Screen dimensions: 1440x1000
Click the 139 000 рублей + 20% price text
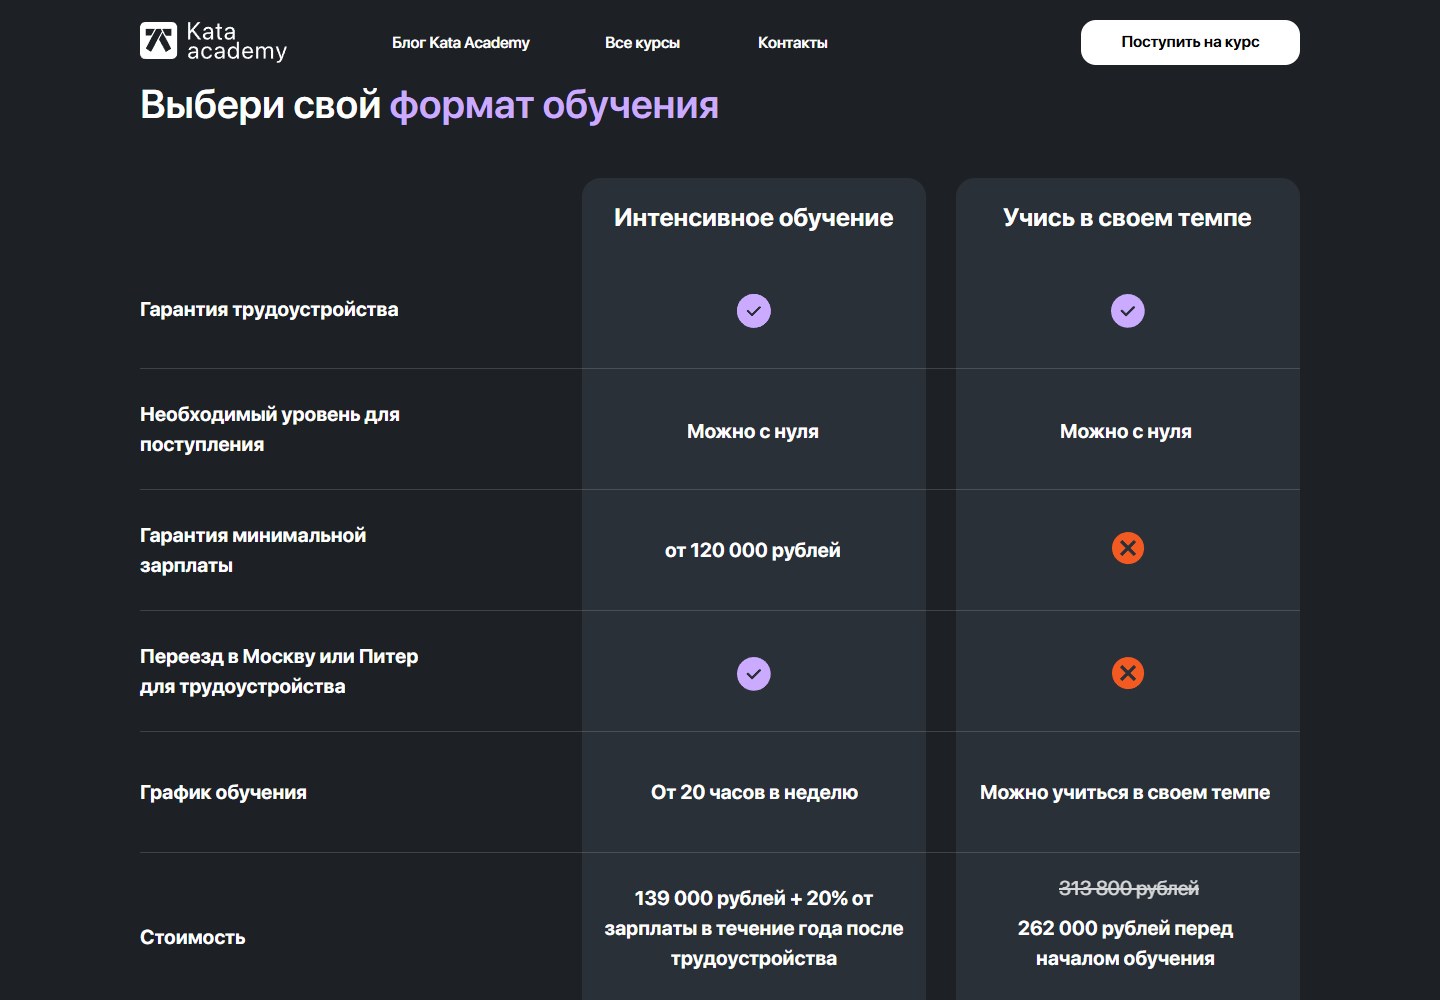click(x=754, y=928)
